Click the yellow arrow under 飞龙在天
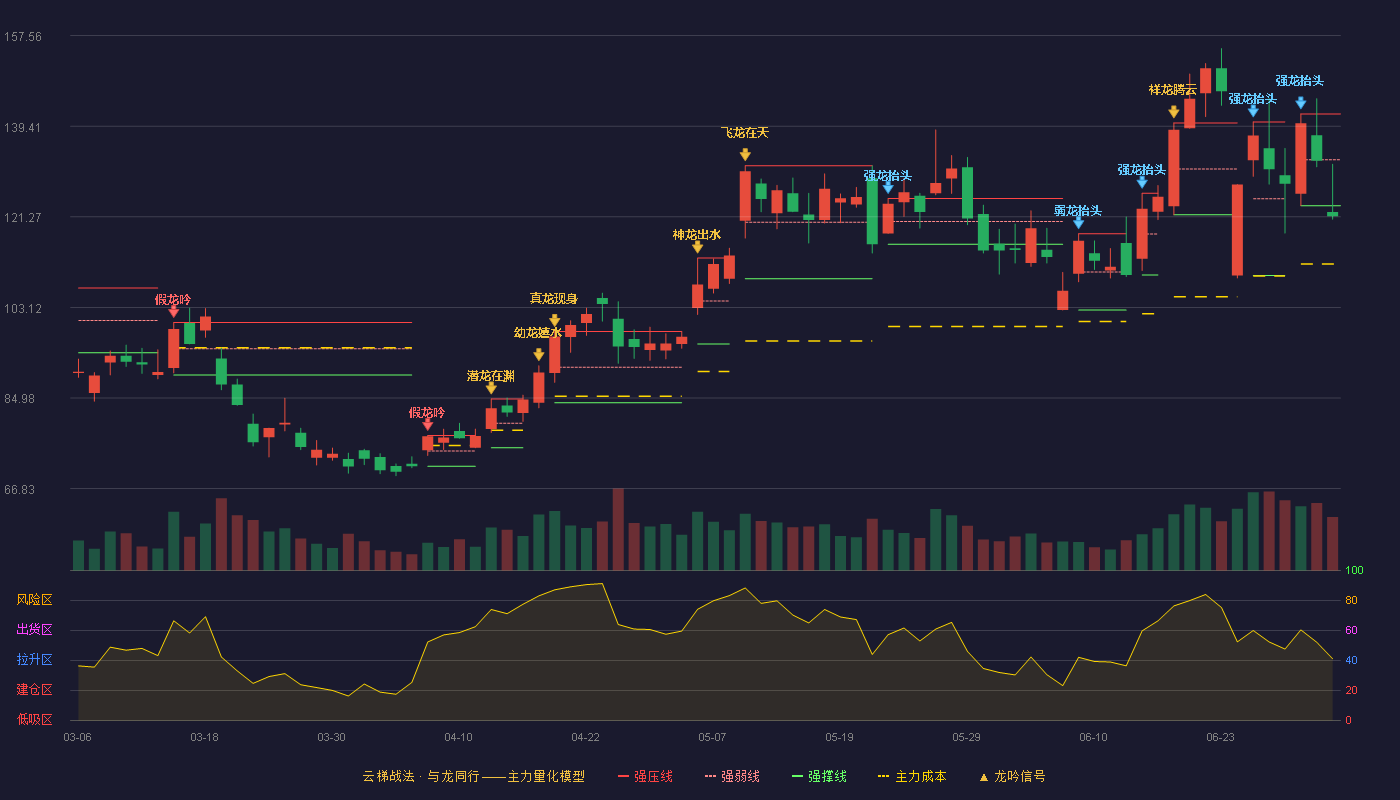 (745, 154)
